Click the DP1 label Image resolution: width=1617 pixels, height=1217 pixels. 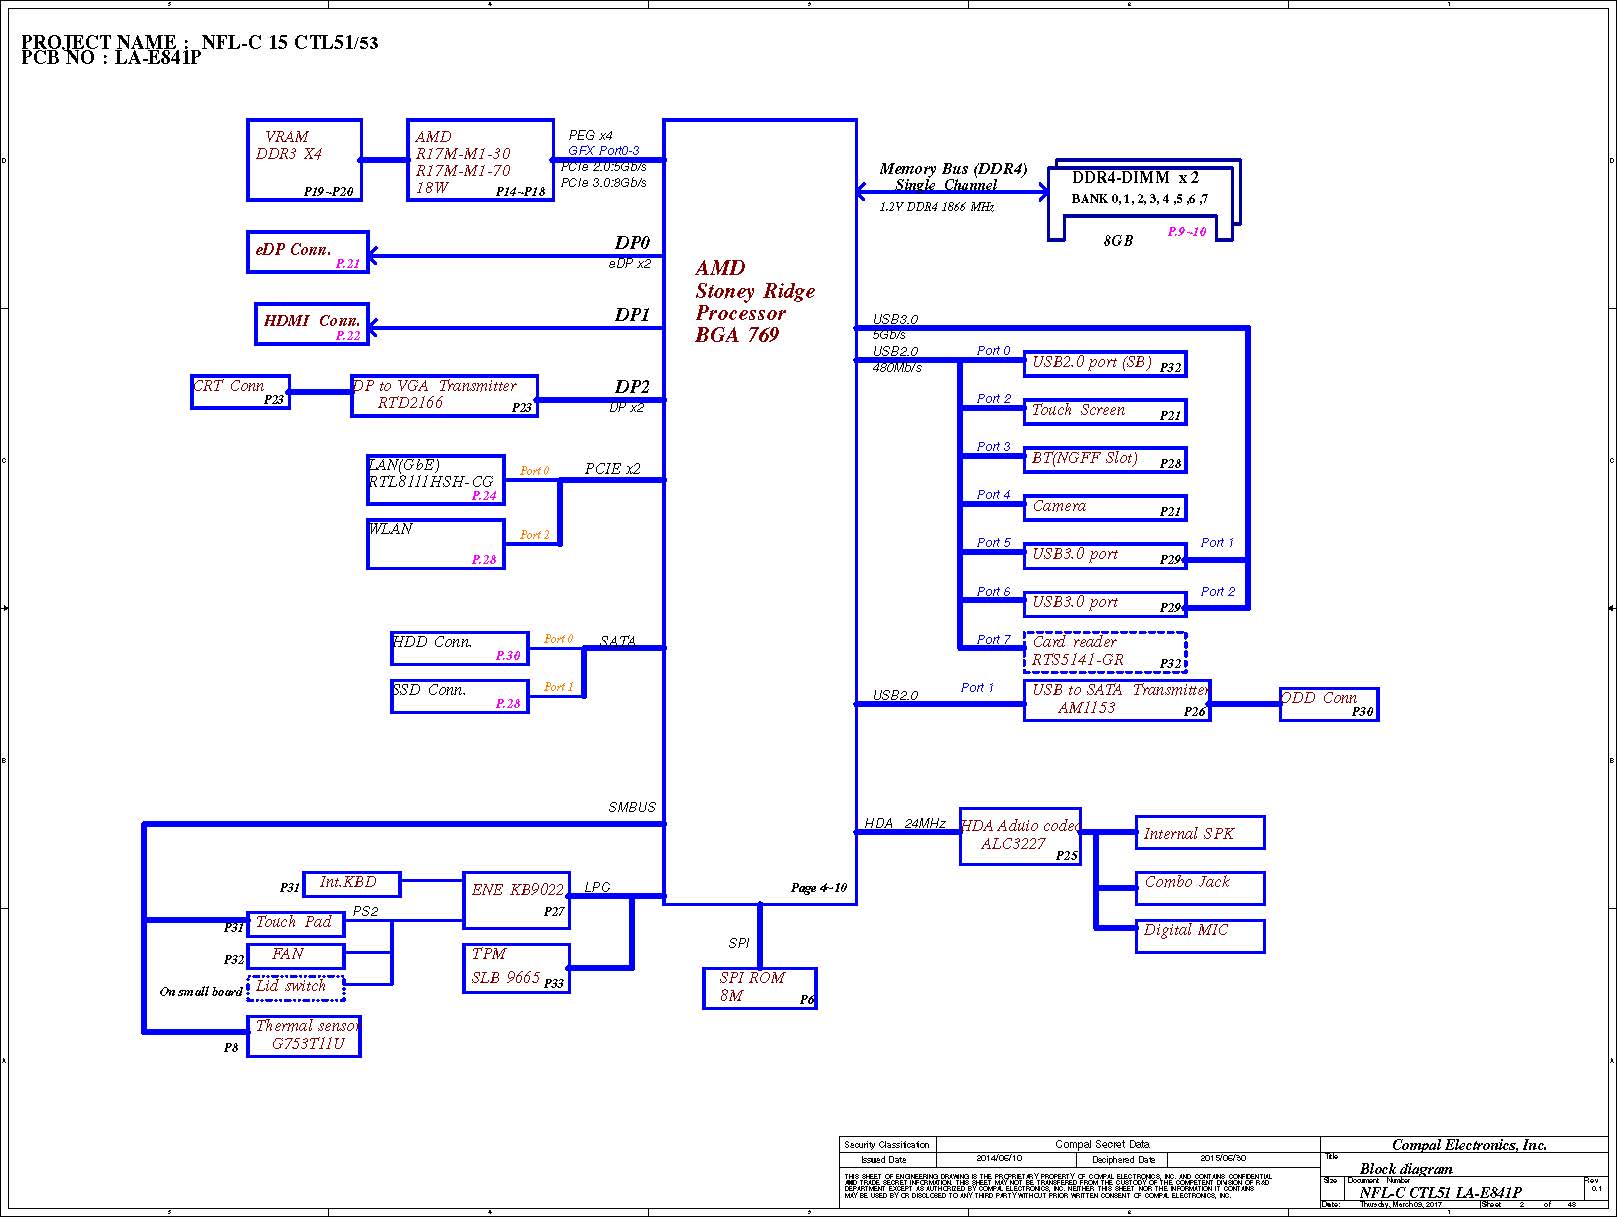632,315
